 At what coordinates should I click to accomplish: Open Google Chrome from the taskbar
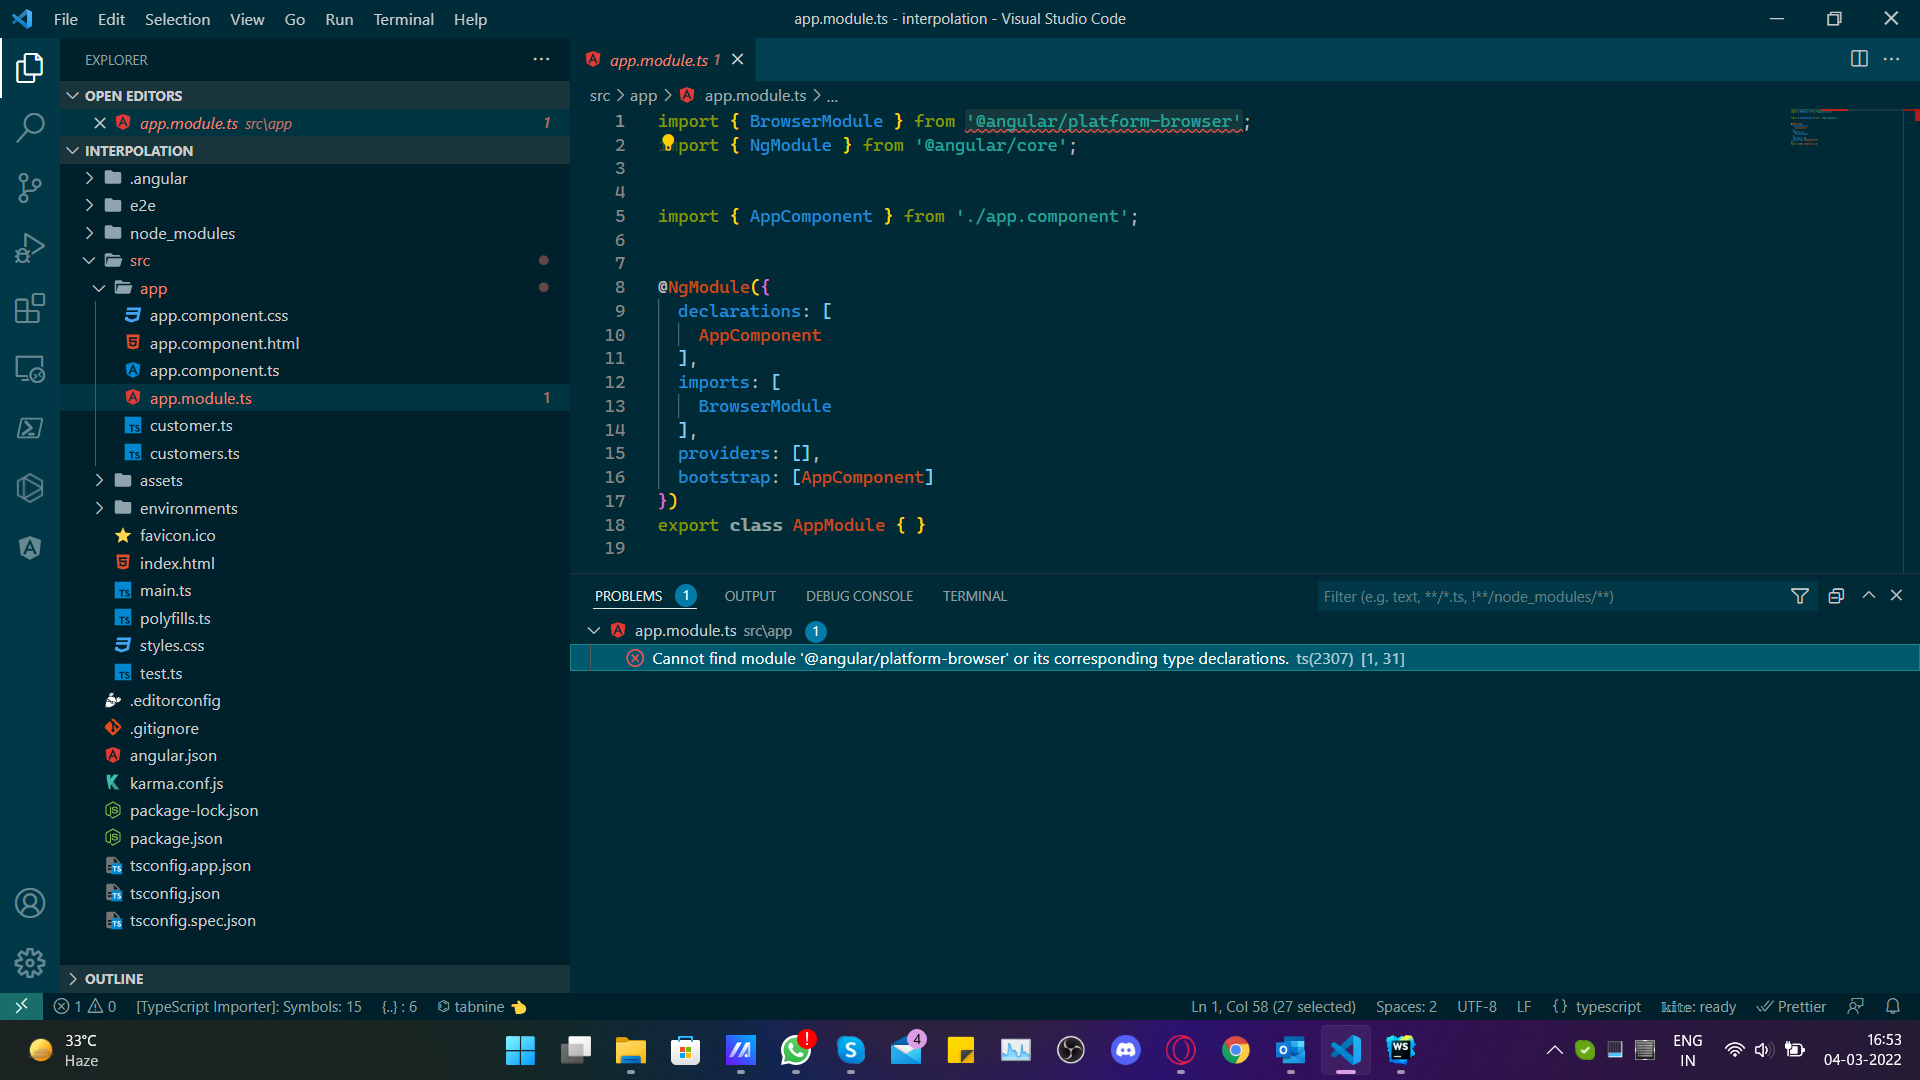pyautogui.click(x=1235, y=1051)
